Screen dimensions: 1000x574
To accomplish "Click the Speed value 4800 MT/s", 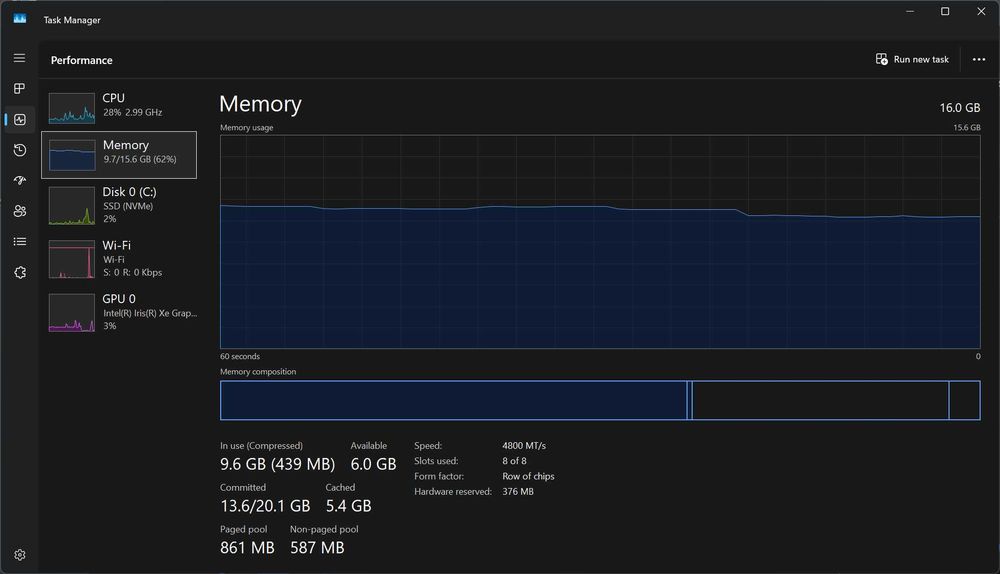I will (x=524, y=446).
